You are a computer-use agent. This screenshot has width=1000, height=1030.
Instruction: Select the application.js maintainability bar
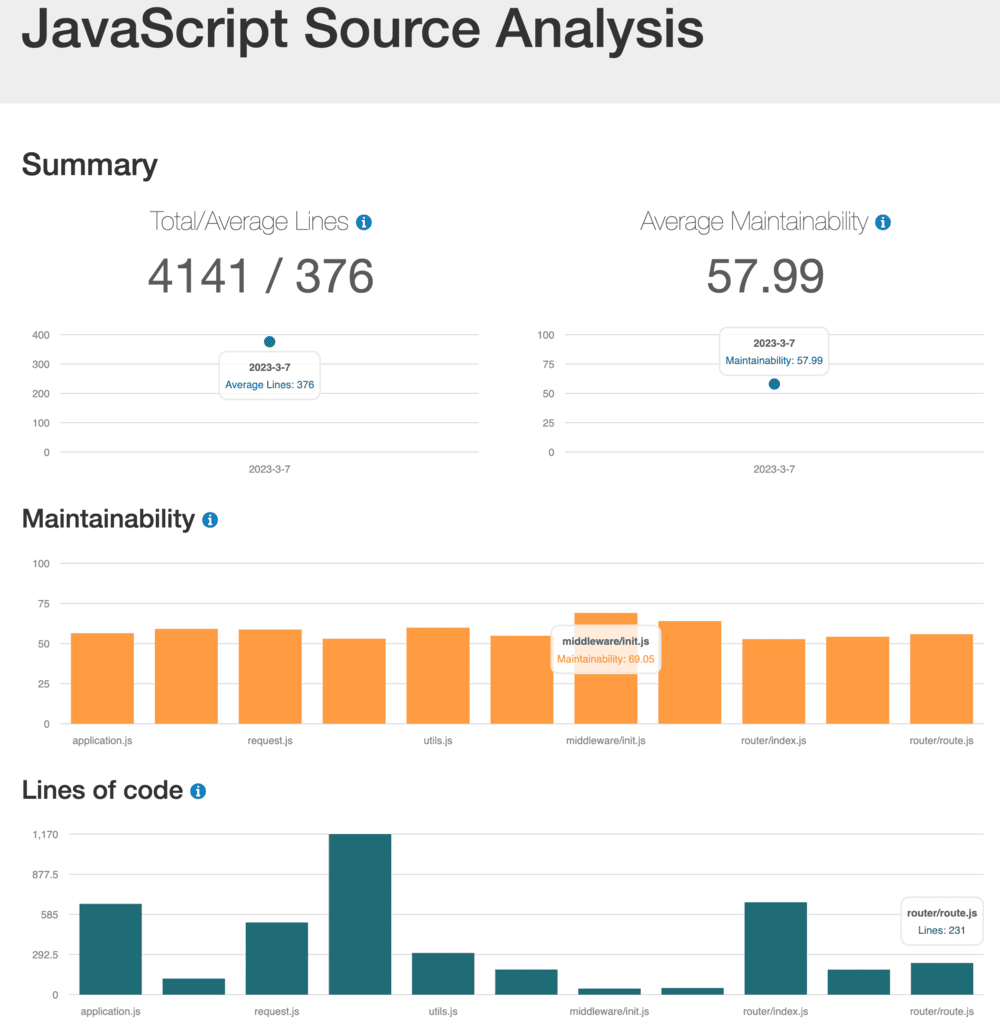pyautogui.click(x=102, y=680)
